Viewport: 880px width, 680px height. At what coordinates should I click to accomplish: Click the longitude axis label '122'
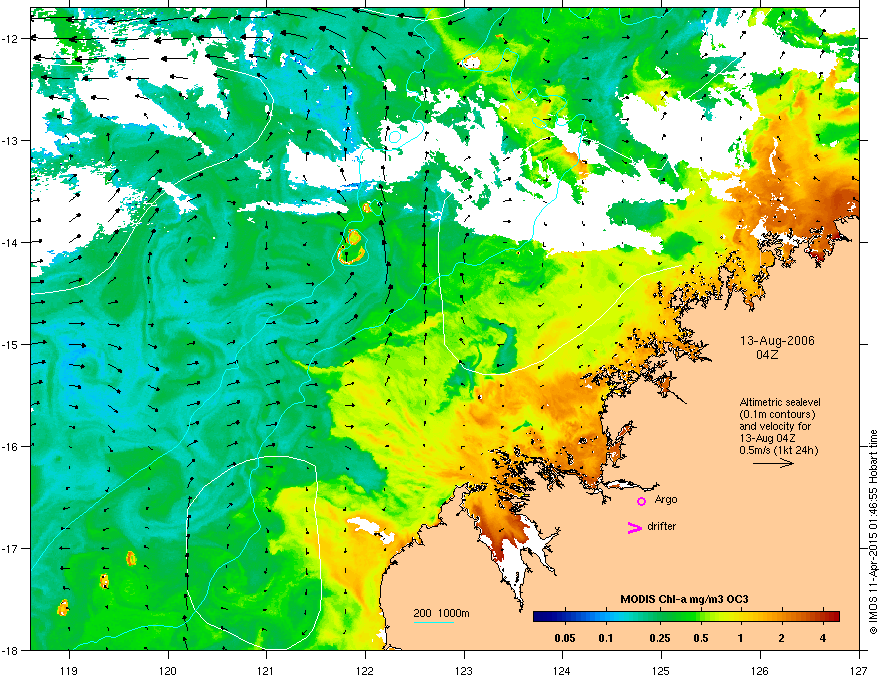365,670
